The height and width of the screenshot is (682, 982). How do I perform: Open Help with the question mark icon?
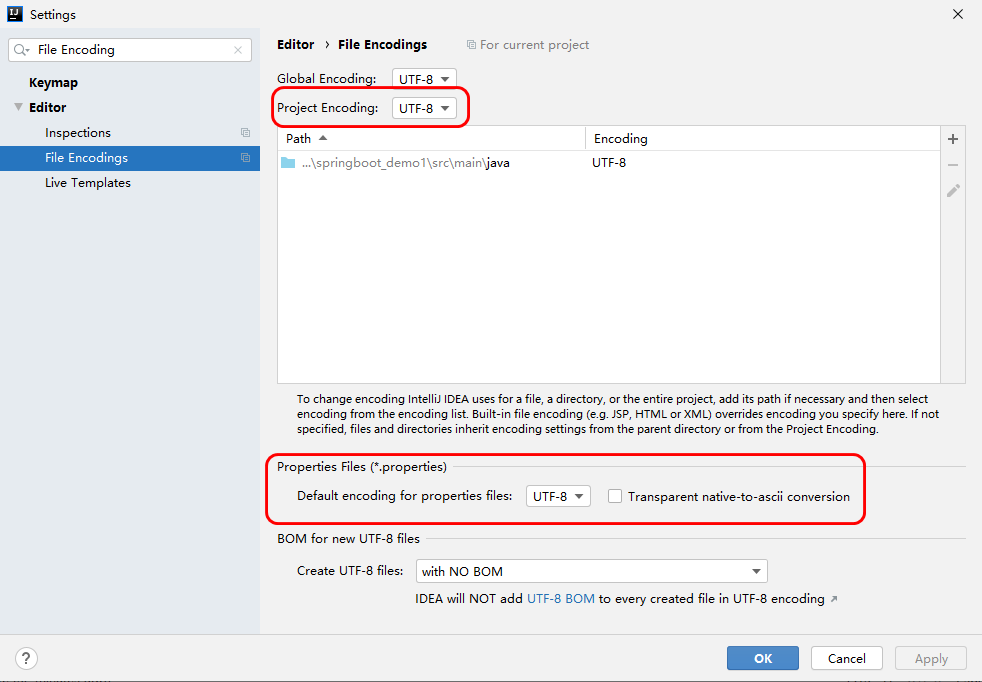26,658
